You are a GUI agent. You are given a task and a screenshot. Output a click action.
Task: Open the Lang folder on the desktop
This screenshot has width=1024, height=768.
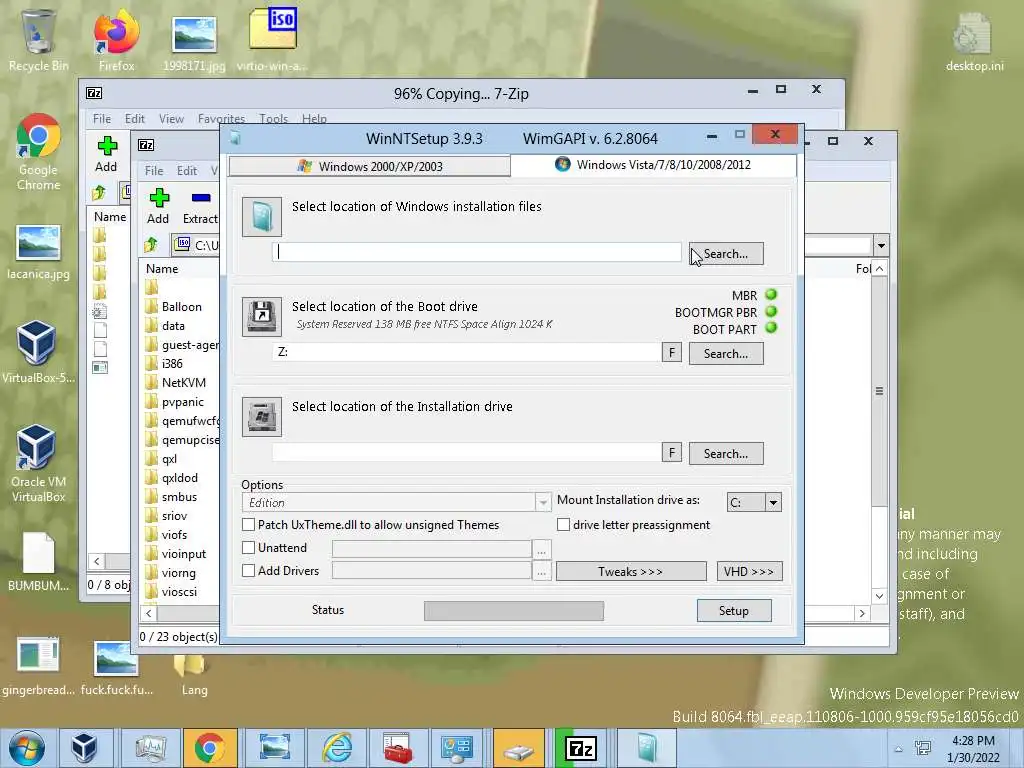click(194, 673)
